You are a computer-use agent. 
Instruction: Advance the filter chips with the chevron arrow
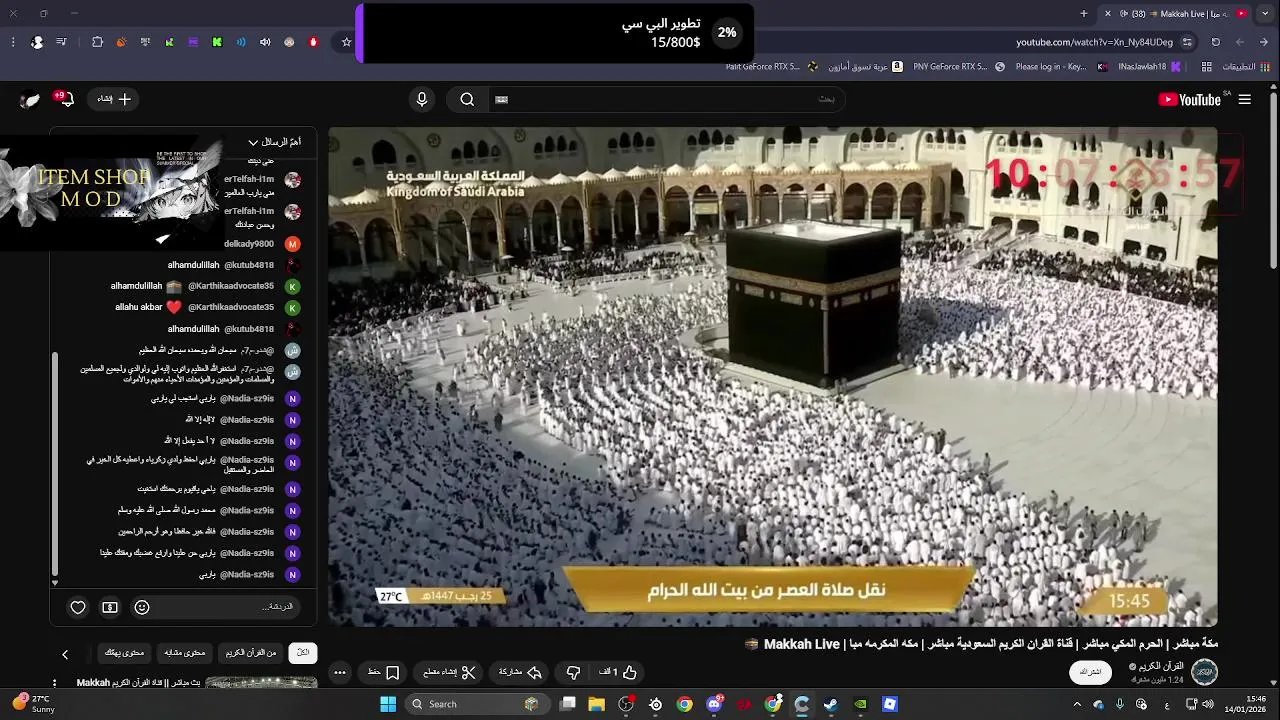pyautogui.click(x=65, y=654)
